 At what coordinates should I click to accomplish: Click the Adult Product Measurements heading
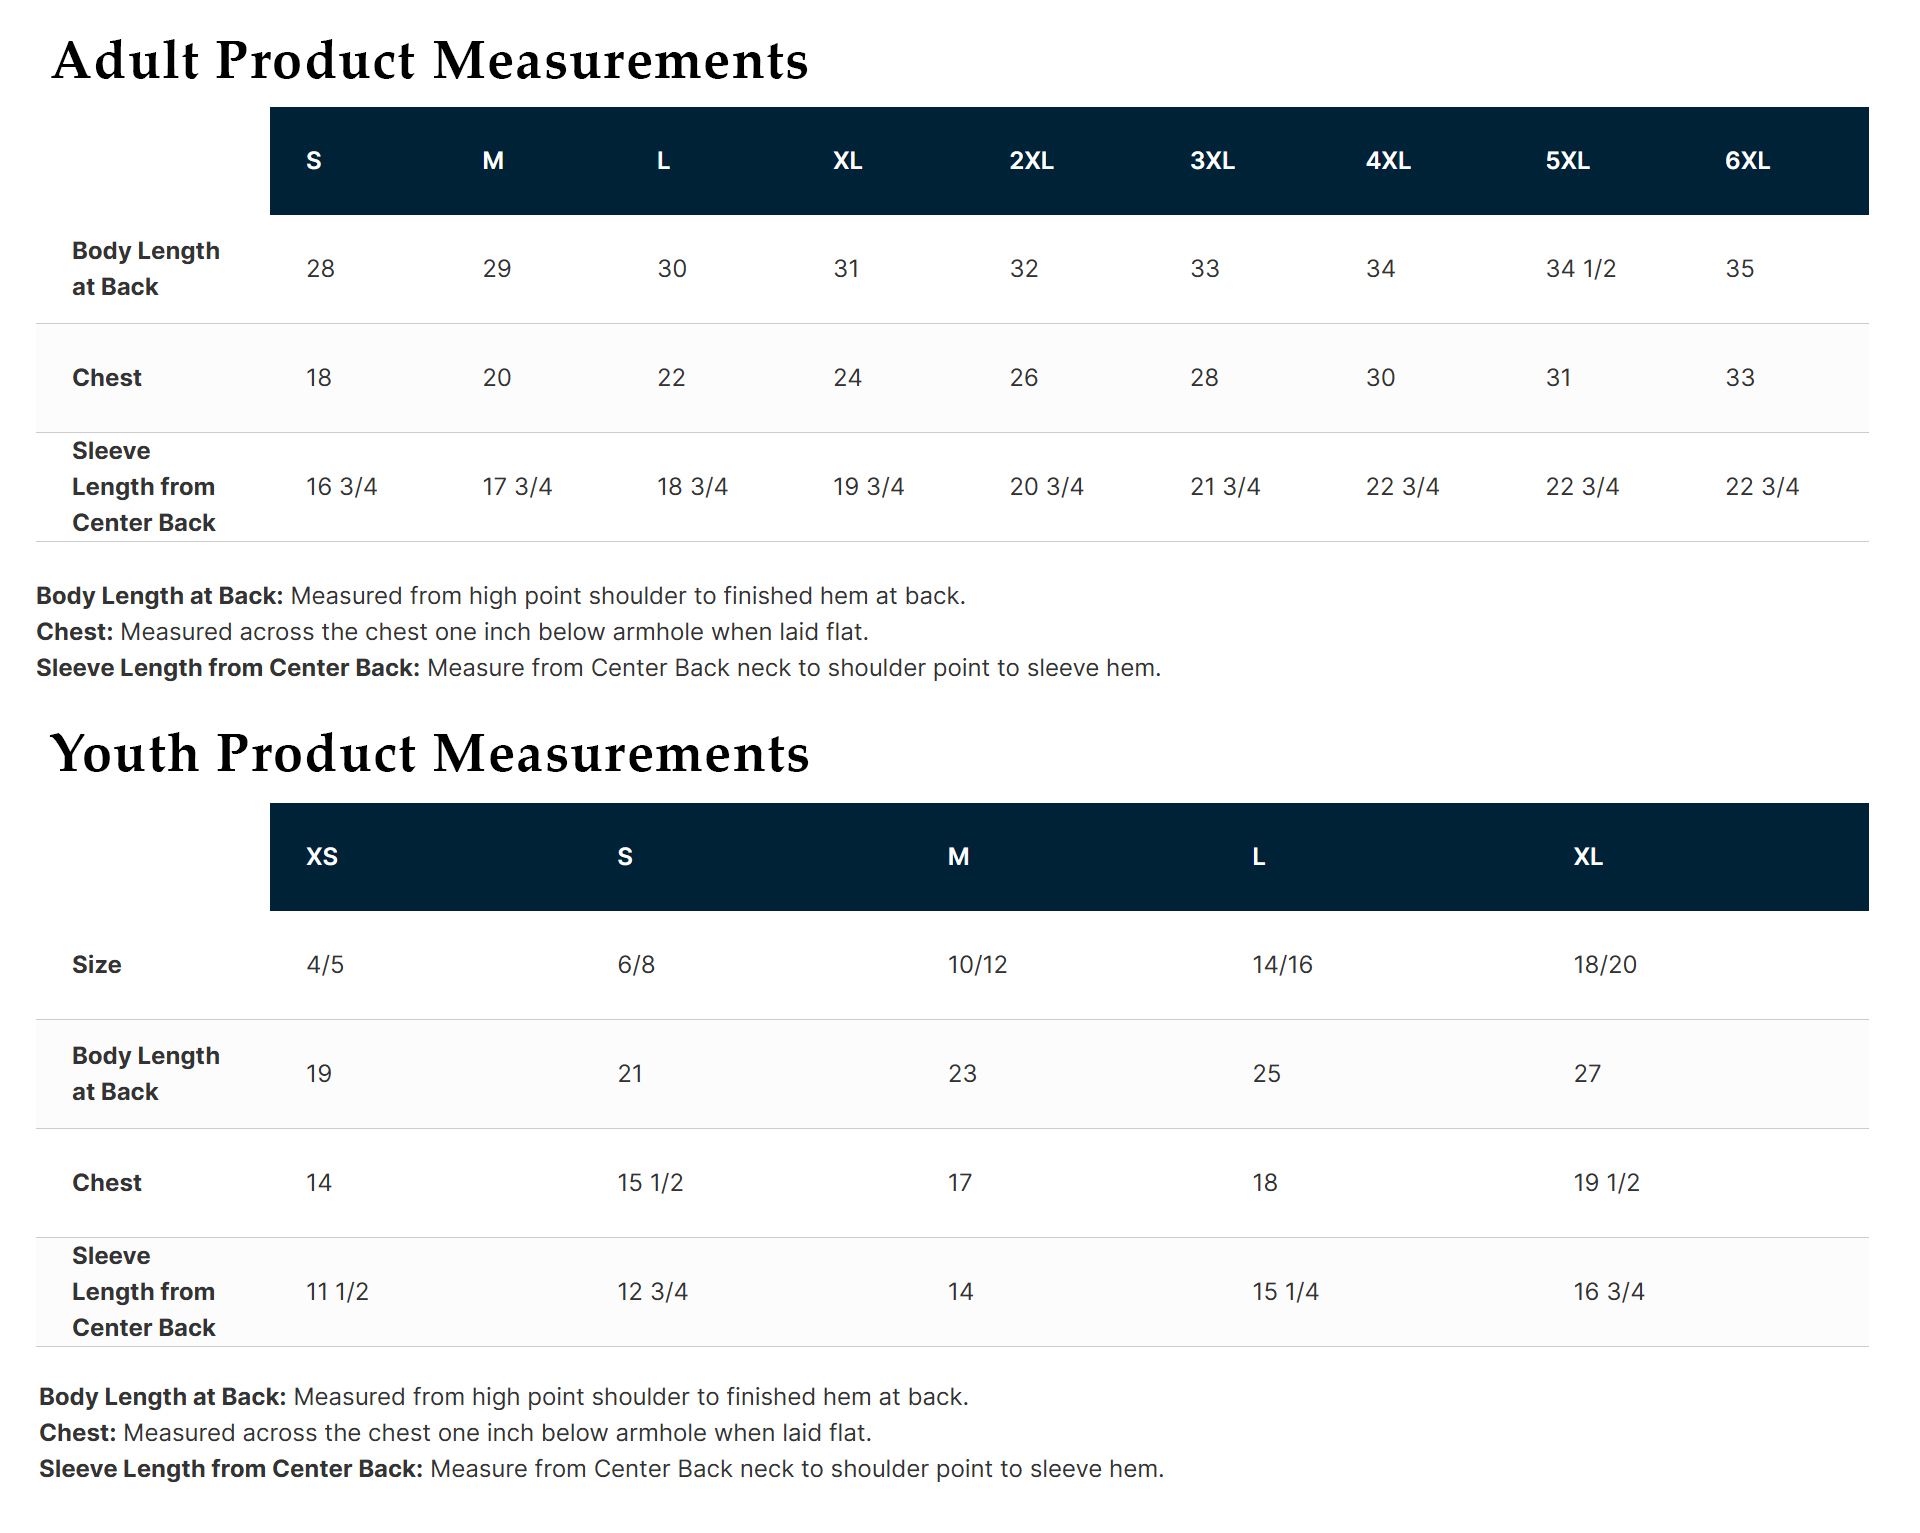coord(430,60)
